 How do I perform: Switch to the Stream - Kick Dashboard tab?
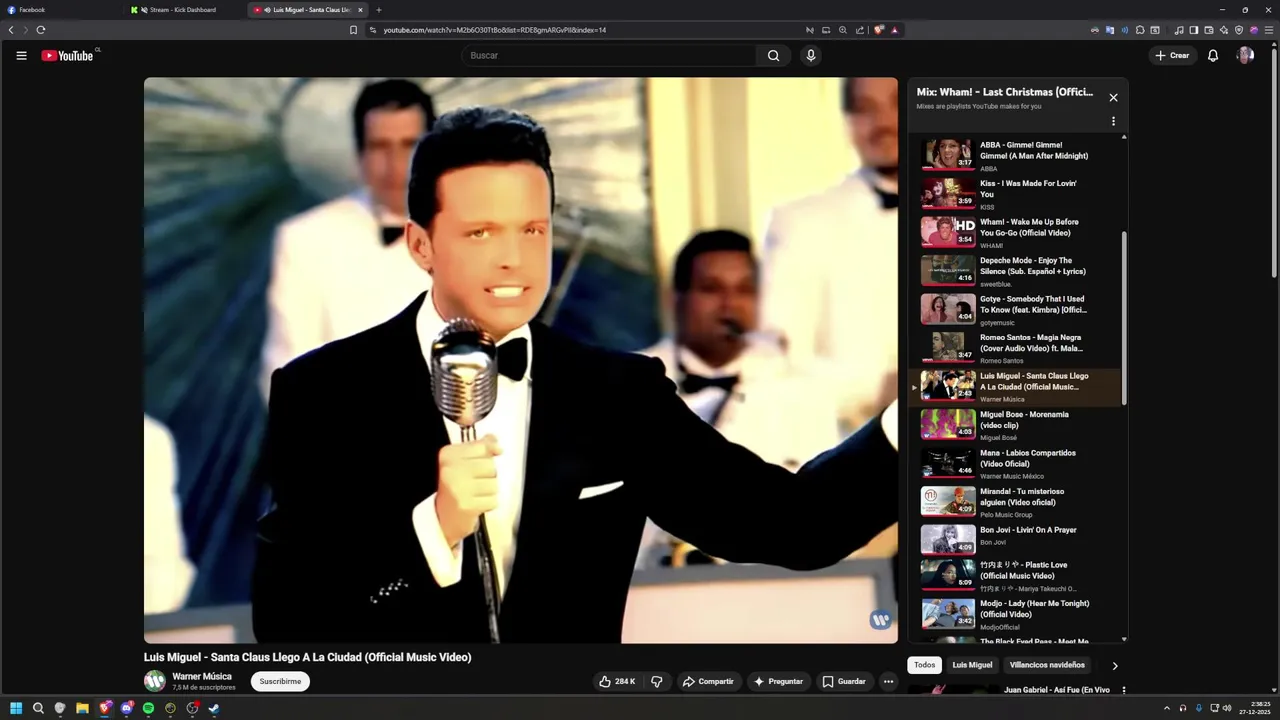tap(185, 10)
